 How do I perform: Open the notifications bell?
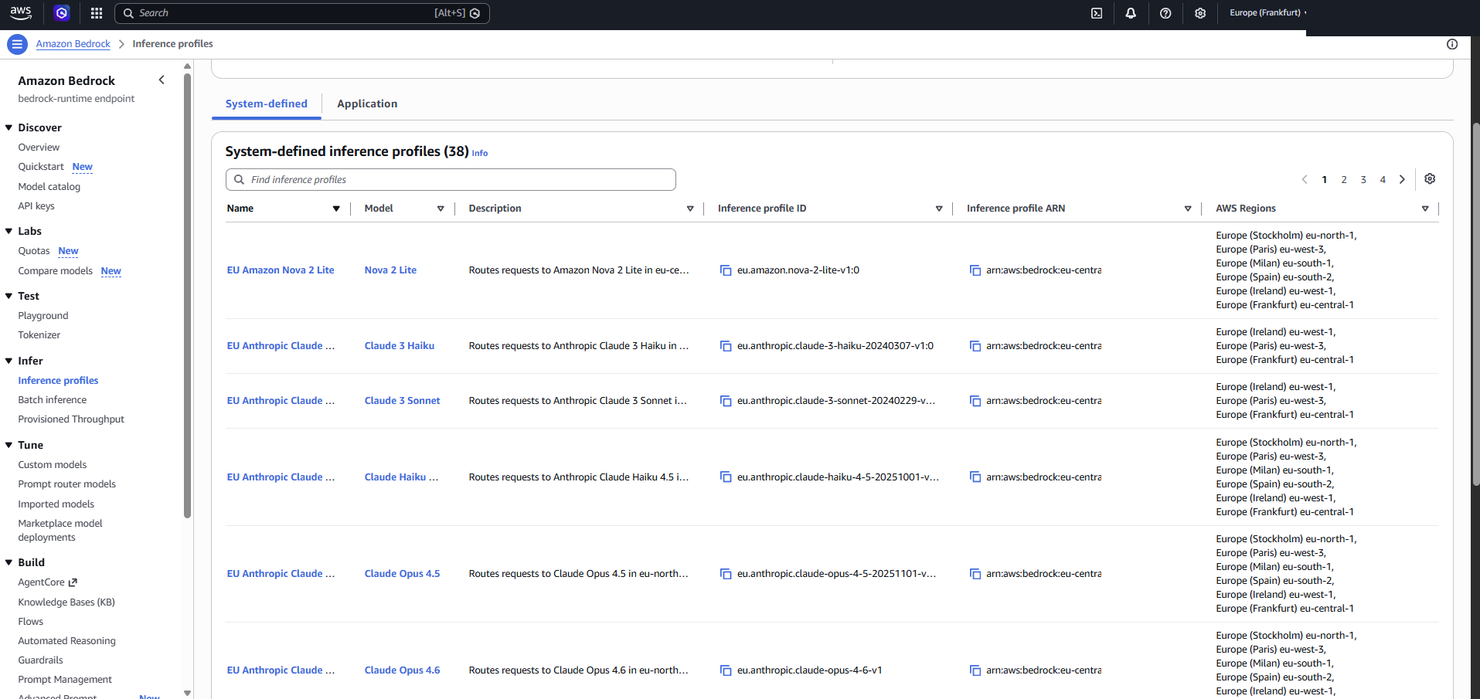[1131, 13]
